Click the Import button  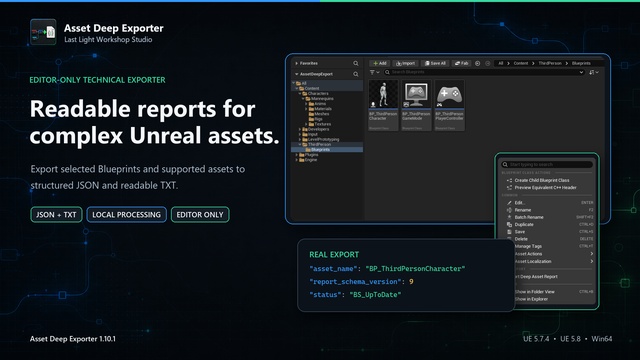coord(405,63)
